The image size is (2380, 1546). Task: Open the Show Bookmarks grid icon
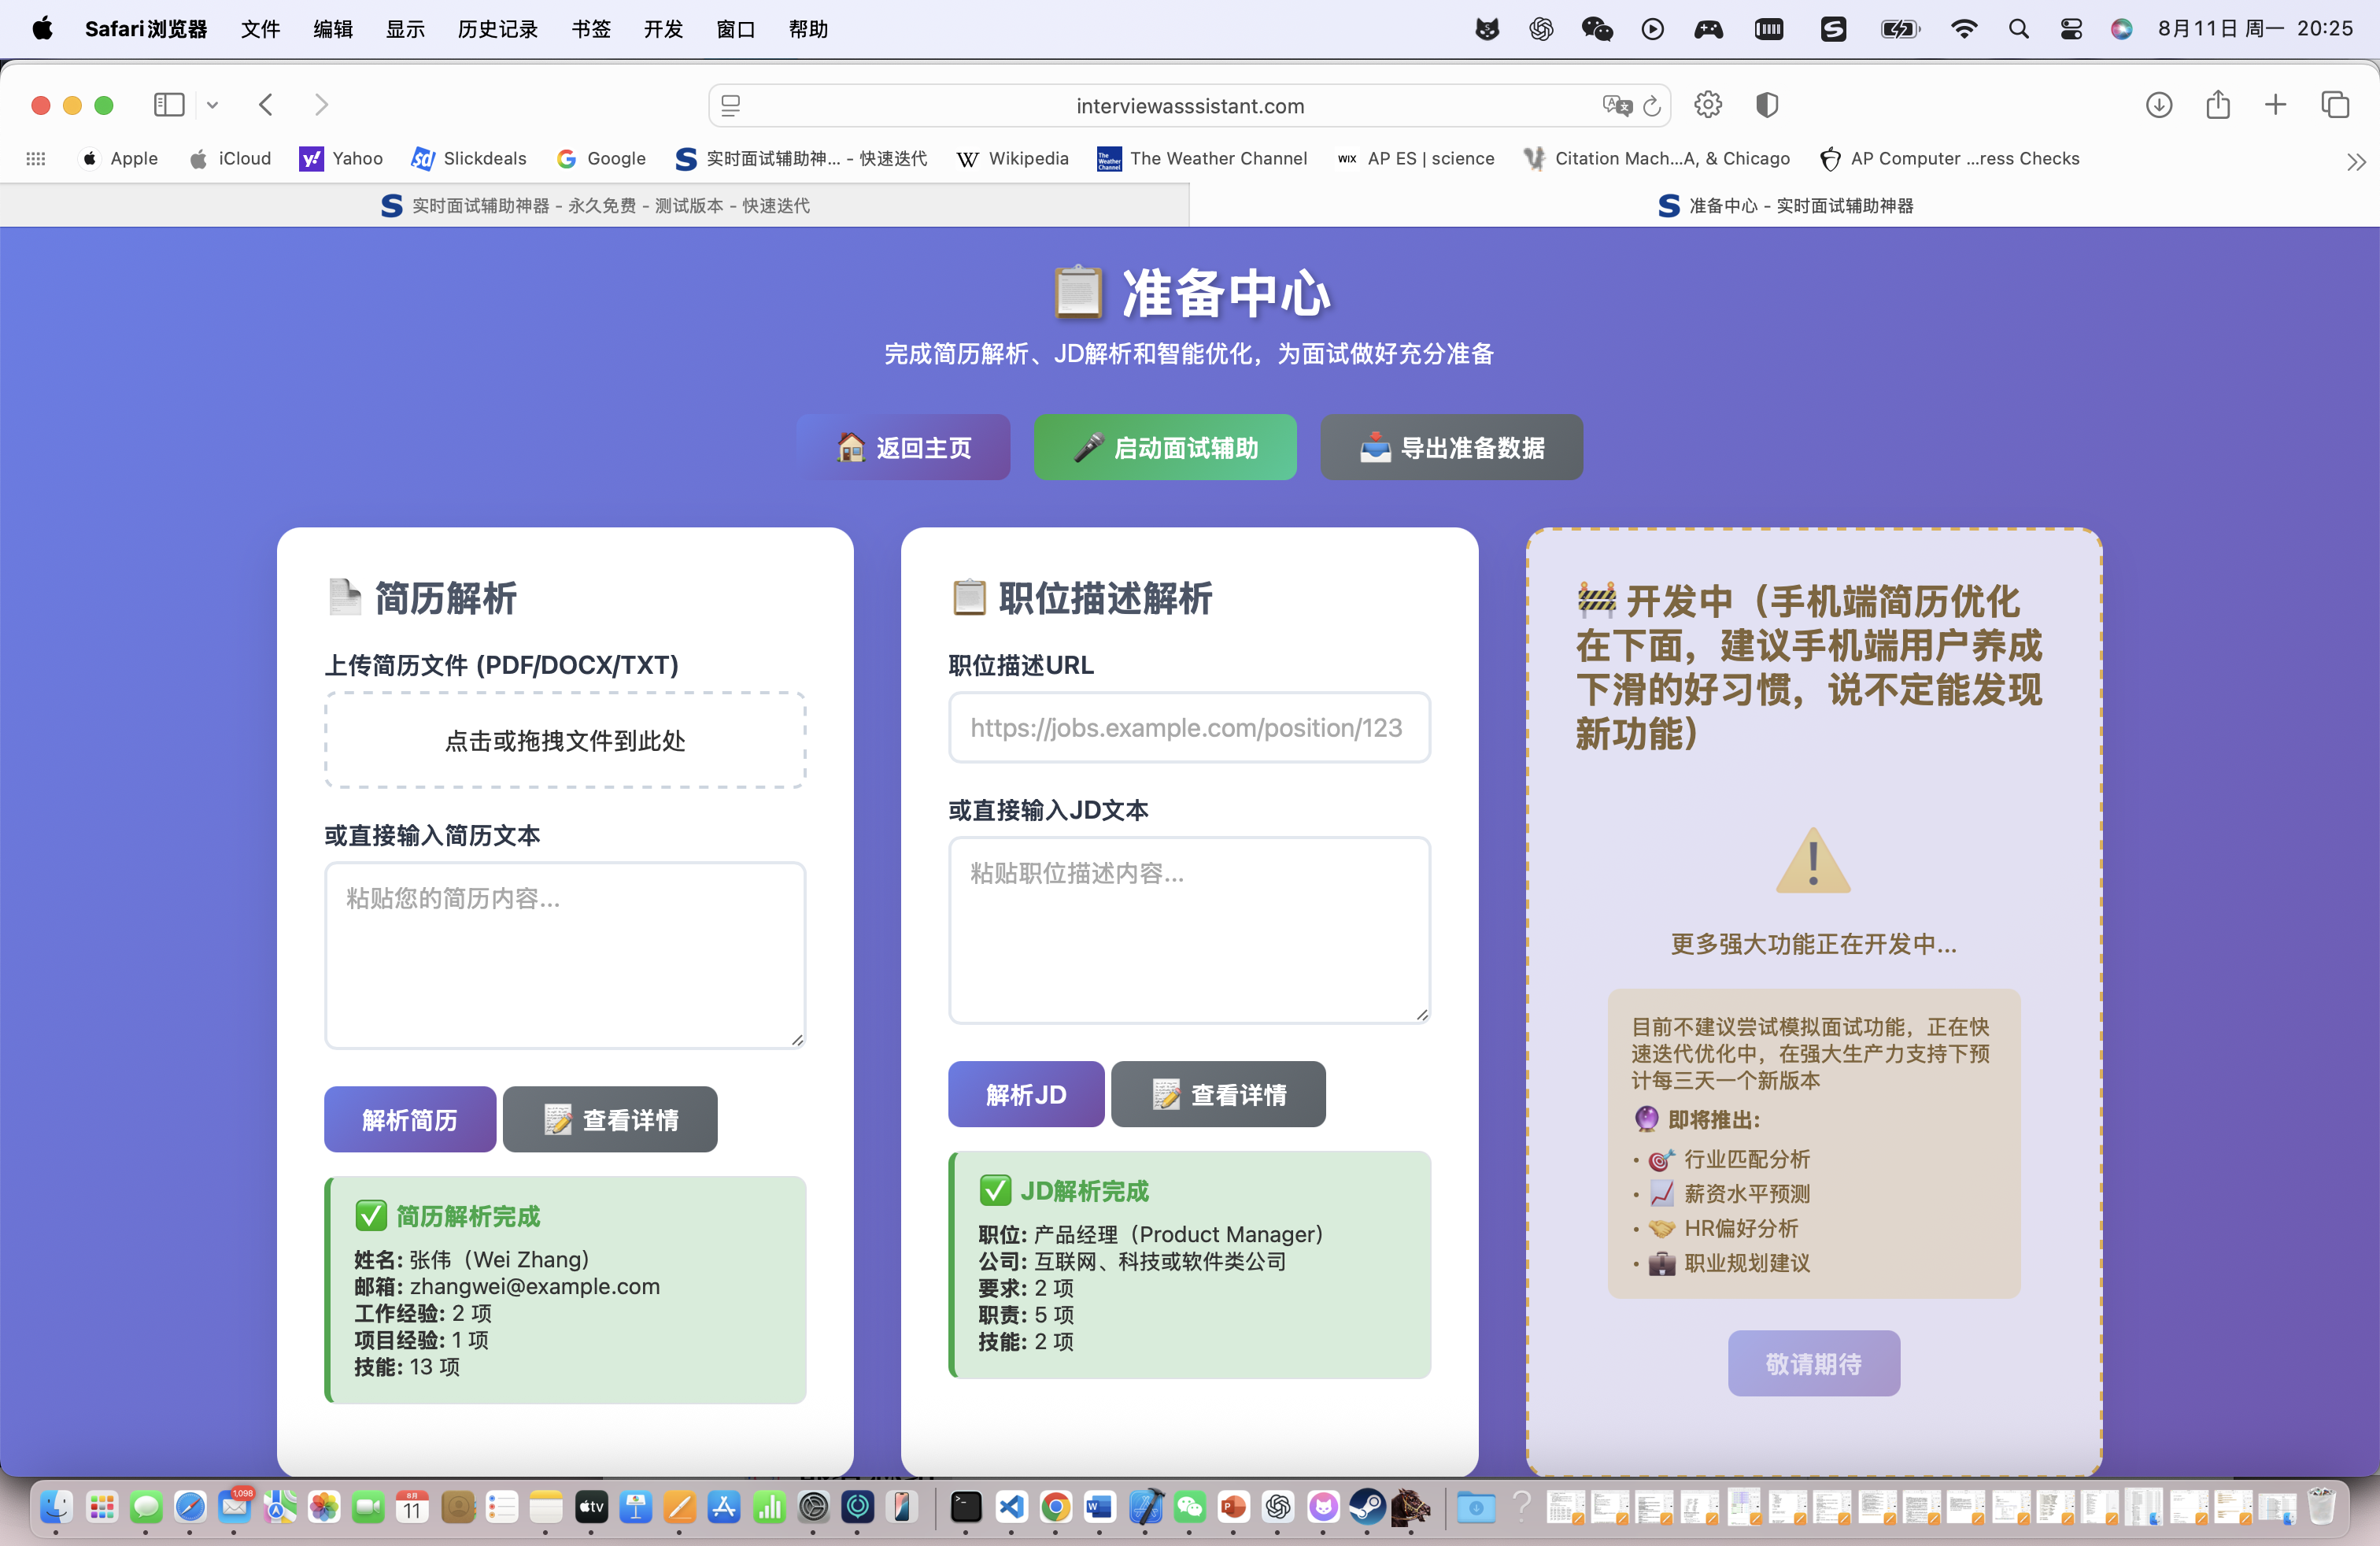coord(36,159)
